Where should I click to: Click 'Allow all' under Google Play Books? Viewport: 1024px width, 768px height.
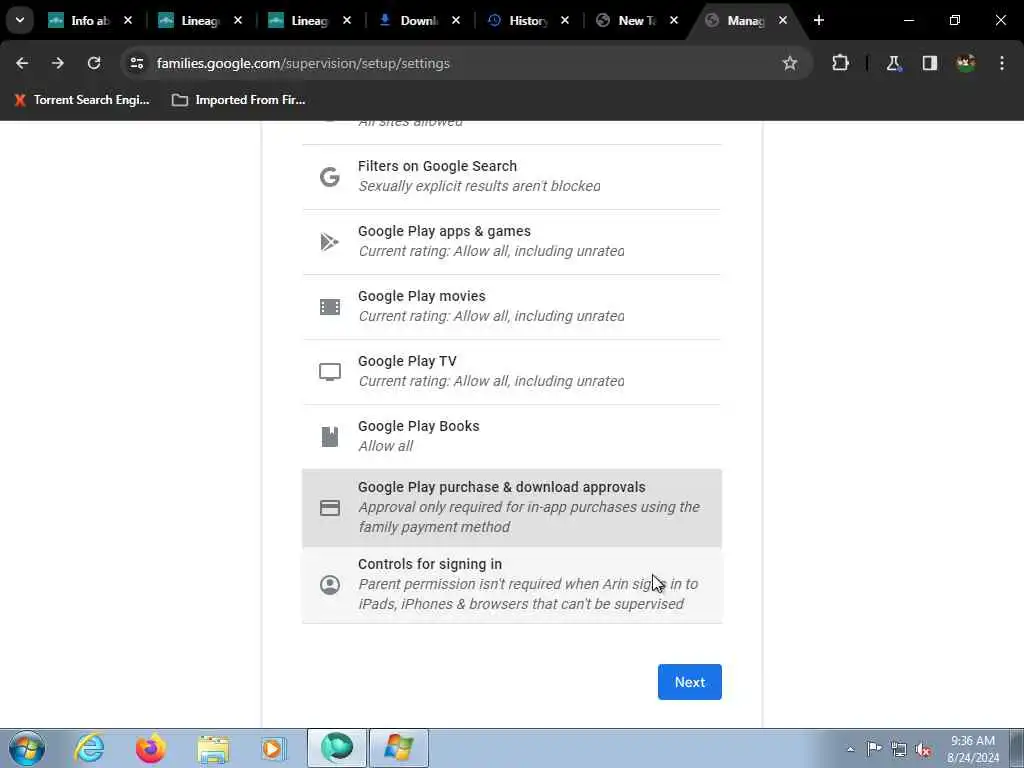tap(385, 446)
